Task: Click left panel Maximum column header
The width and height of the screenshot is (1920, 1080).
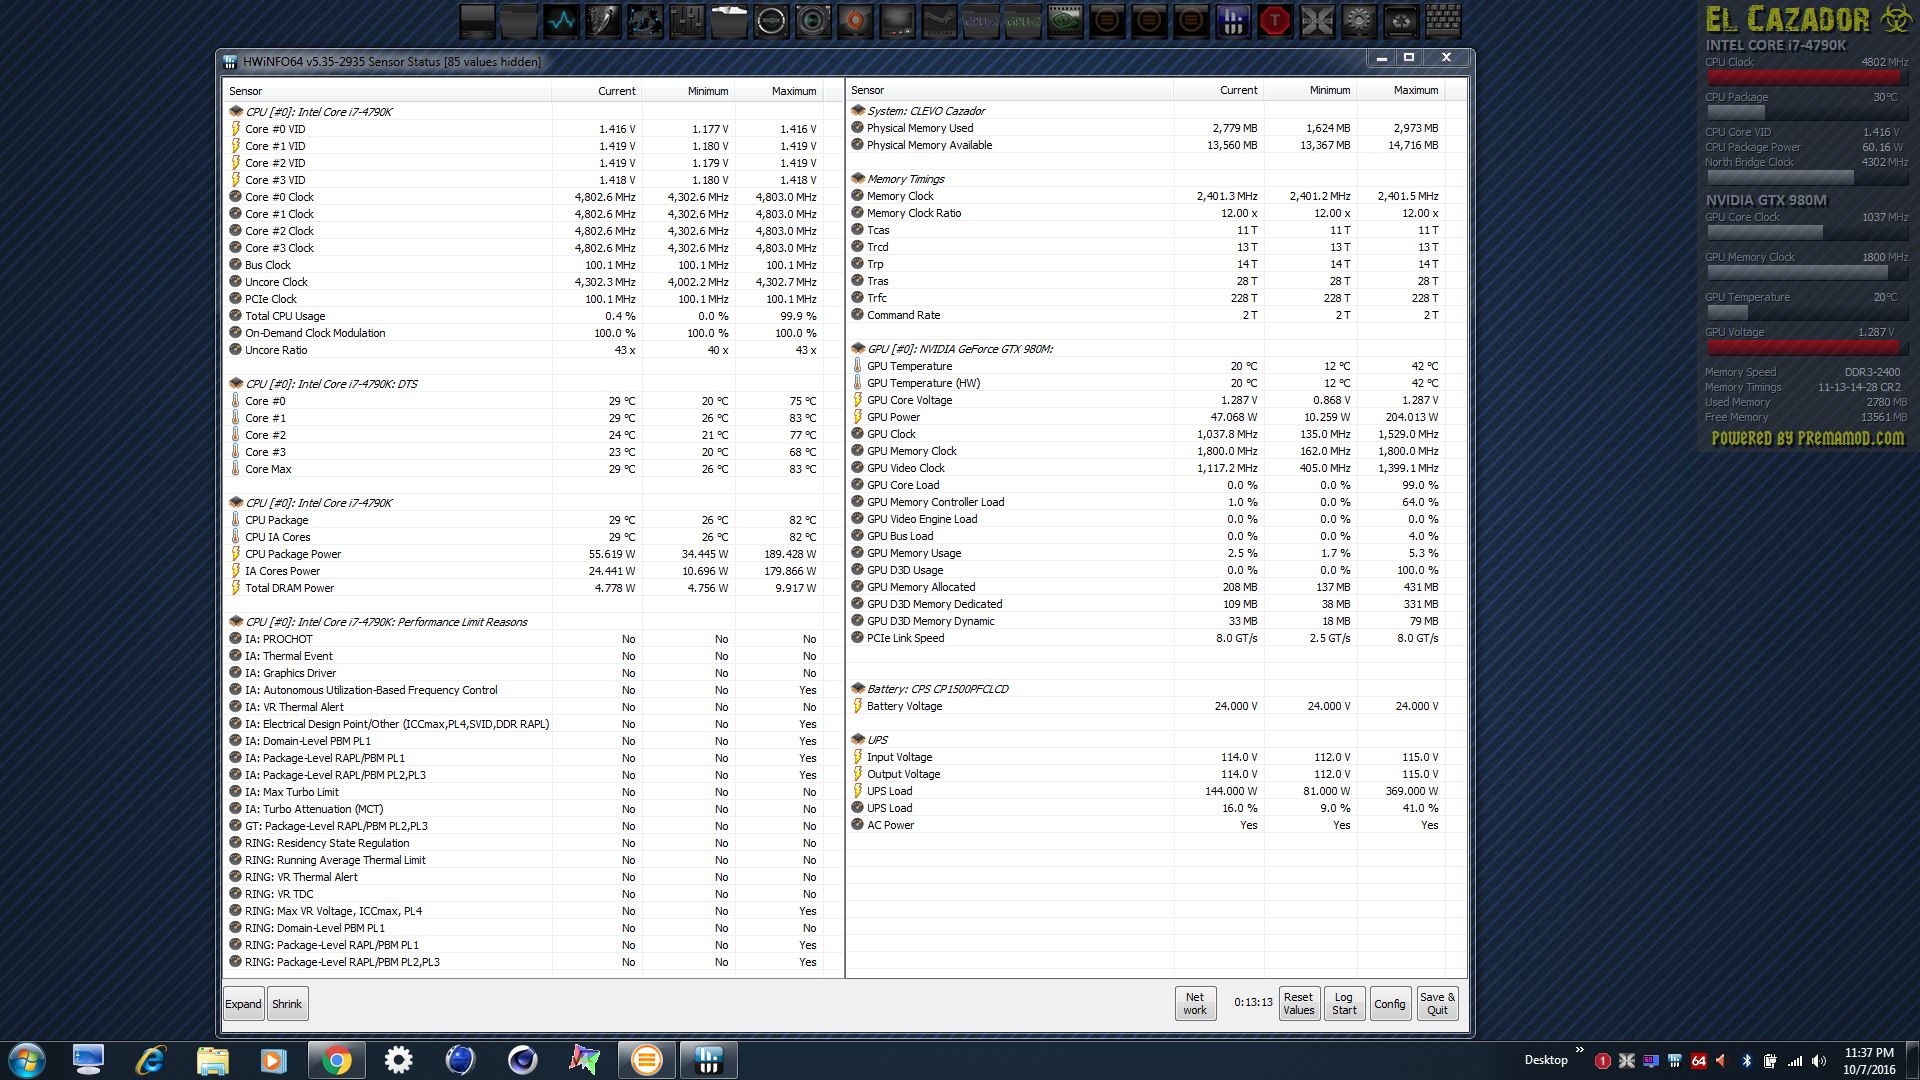Action: point(779,91)
